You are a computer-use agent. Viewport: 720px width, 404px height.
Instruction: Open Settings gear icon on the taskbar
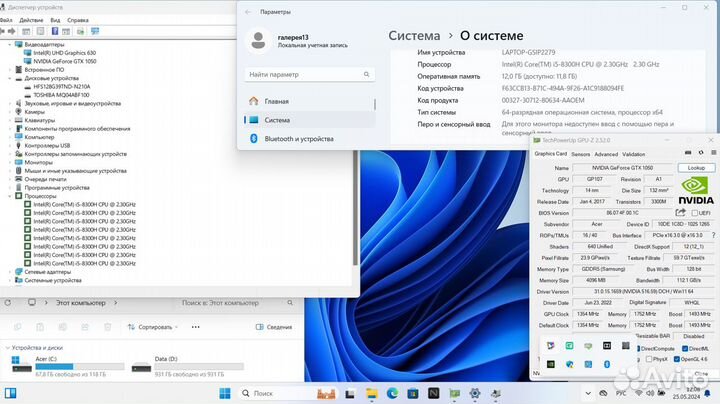(x=475, y=393)
